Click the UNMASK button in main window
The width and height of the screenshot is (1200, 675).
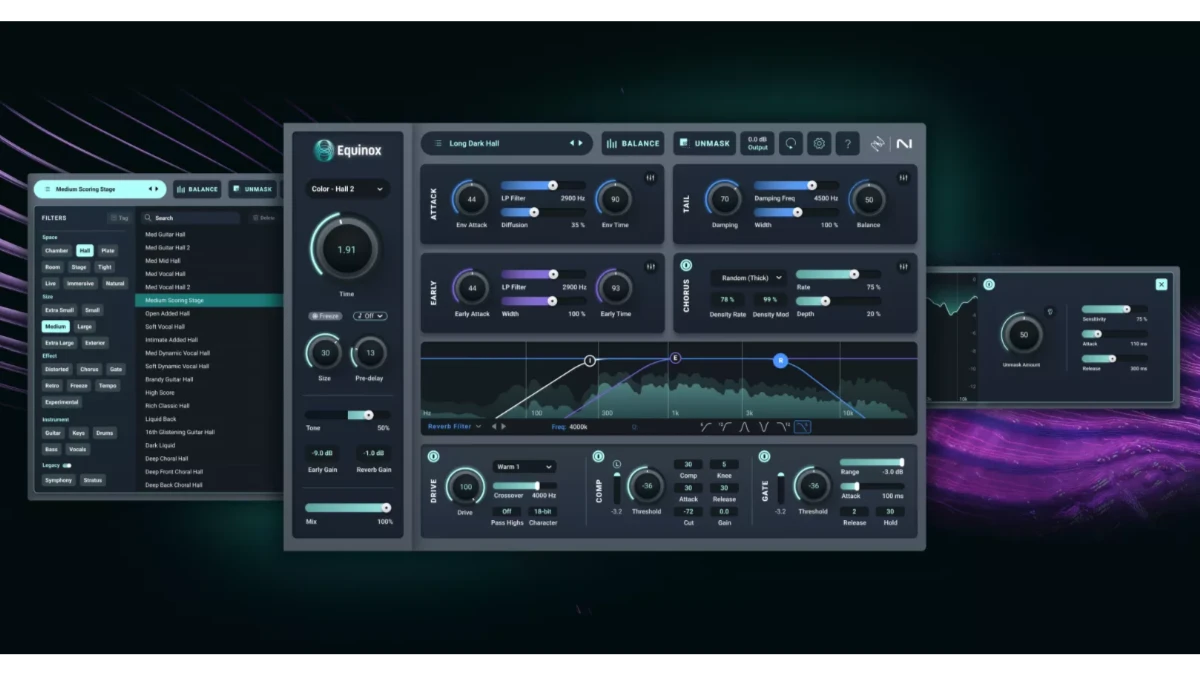click(705, 143)
